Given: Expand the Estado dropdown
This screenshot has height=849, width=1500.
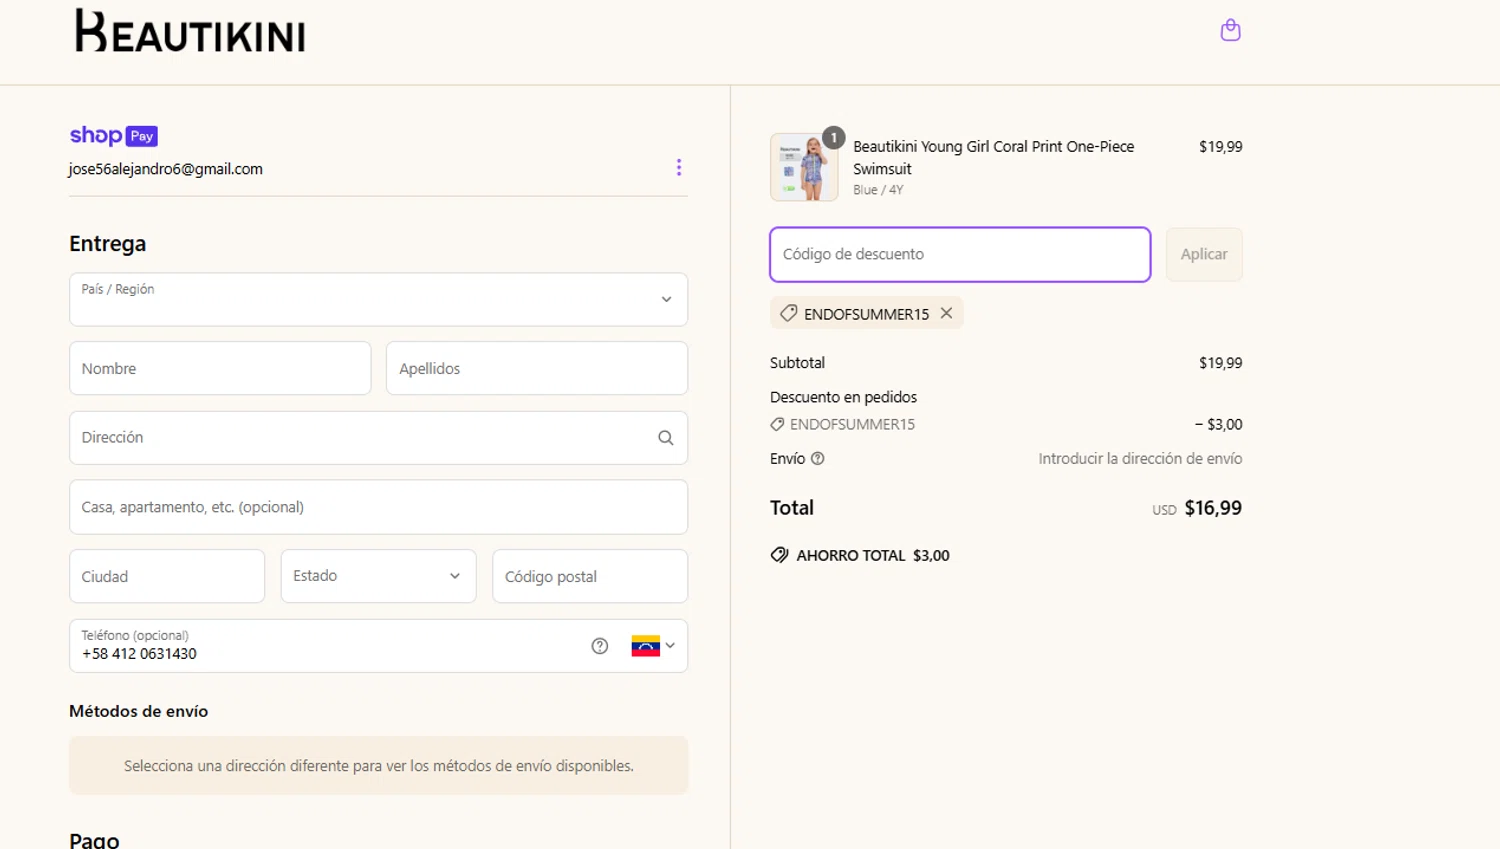Looking at the screenshot, I should click(378, 576).
